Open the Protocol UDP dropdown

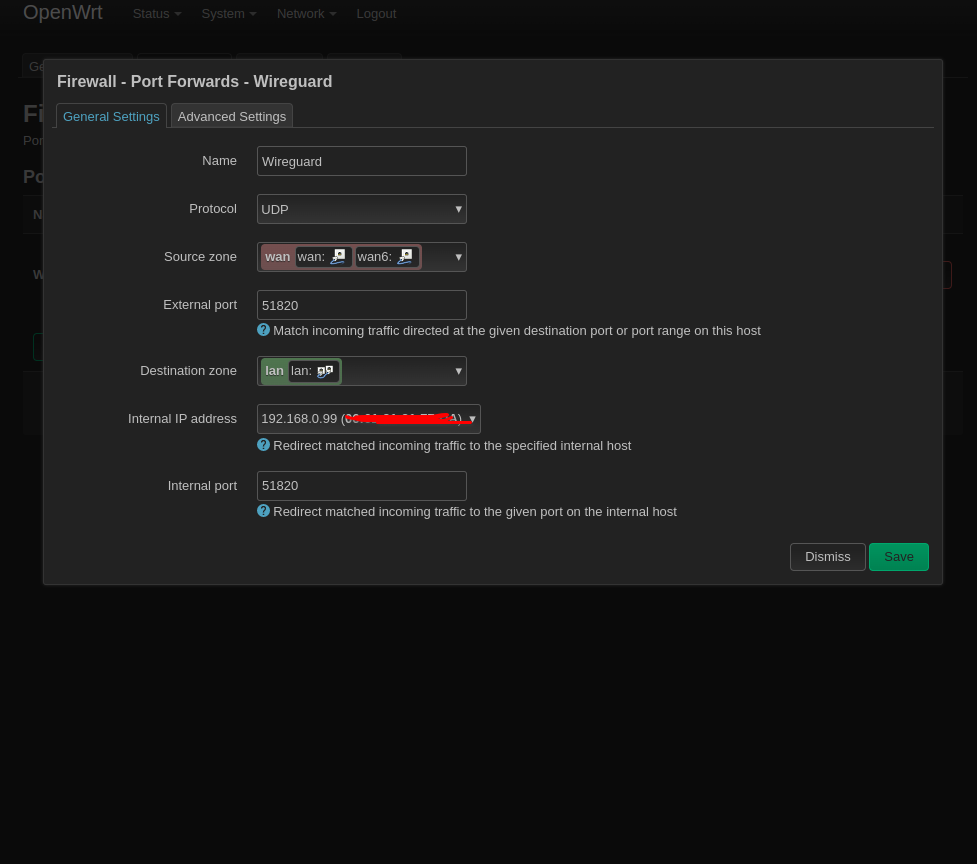point(361,209)
